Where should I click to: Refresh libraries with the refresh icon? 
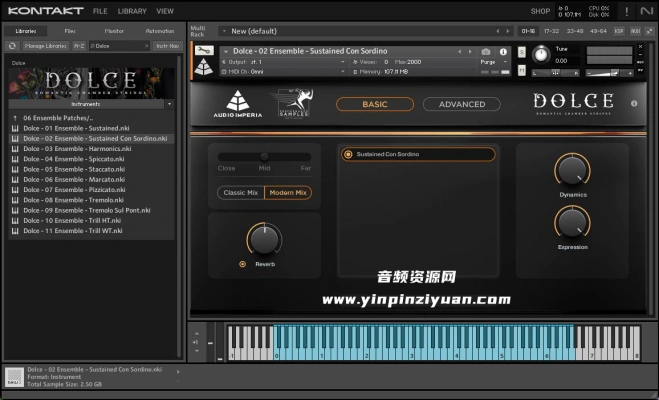[12, 46]
